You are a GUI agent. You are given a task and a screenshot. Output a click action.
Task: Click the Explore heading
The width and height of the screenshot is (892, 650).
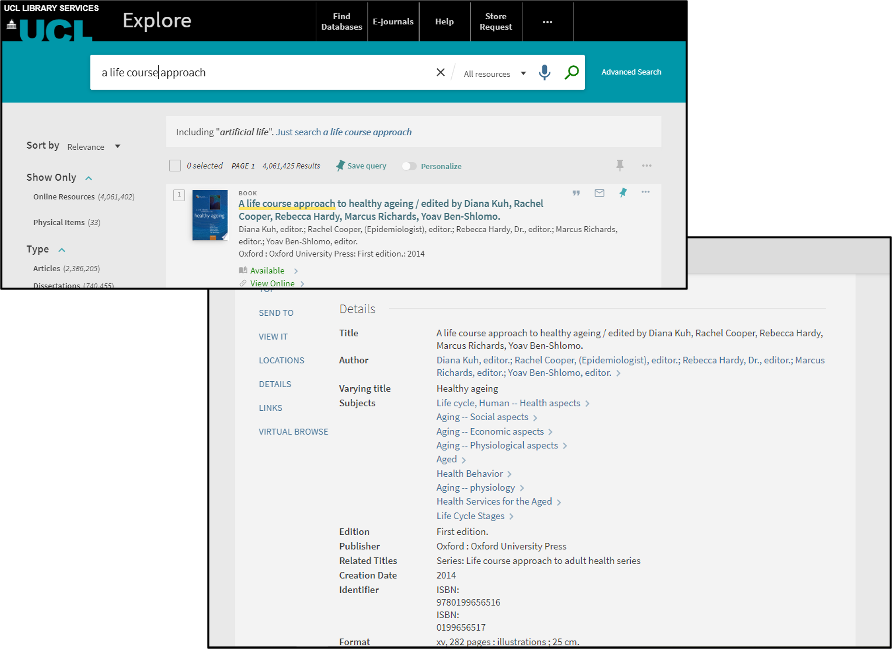[x=157, y=20]
